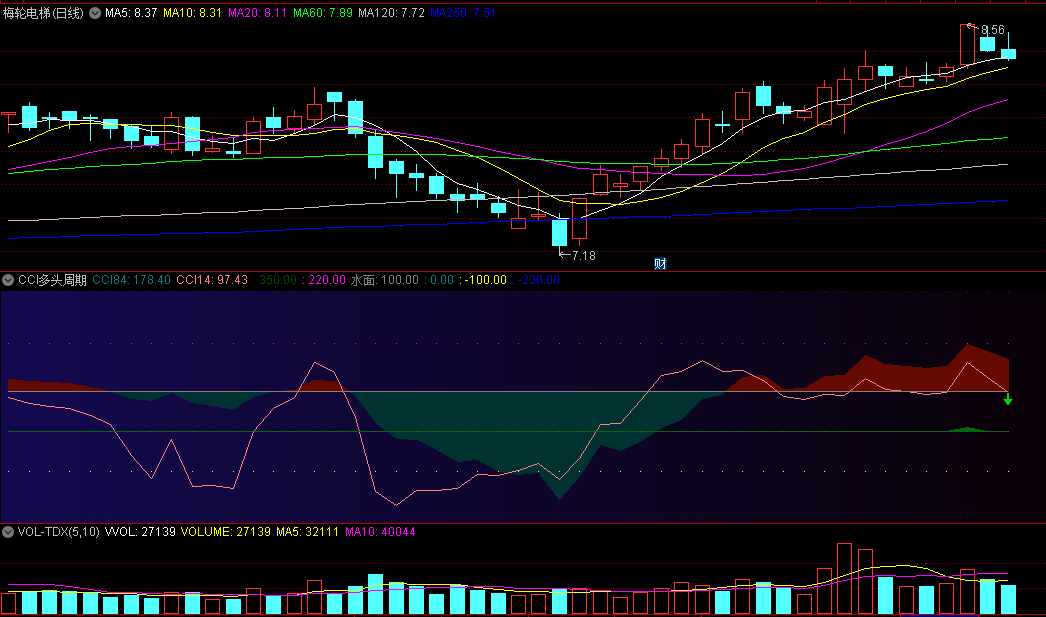Click the -100.00 yellow level label

[x=483, y=280]
